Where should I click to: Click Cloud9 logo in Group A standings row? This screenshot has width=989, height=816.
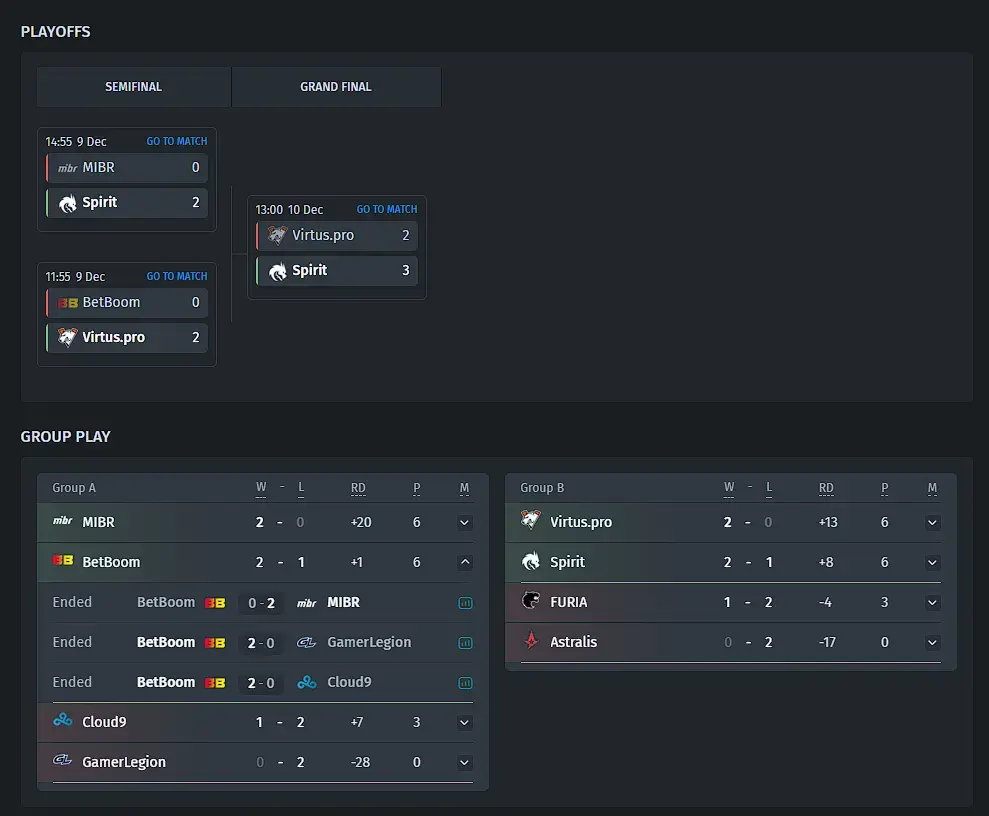tap(62, 720)
